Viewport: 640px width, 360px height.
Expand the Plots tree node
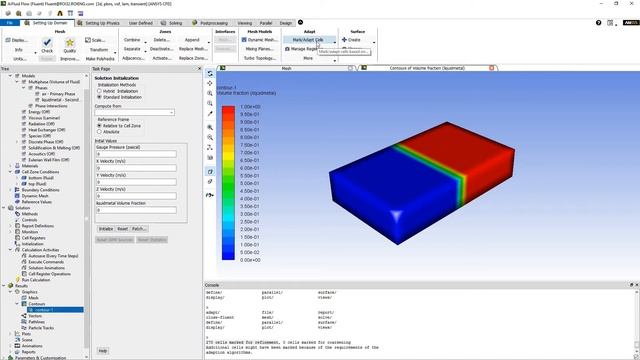point(11,334)
